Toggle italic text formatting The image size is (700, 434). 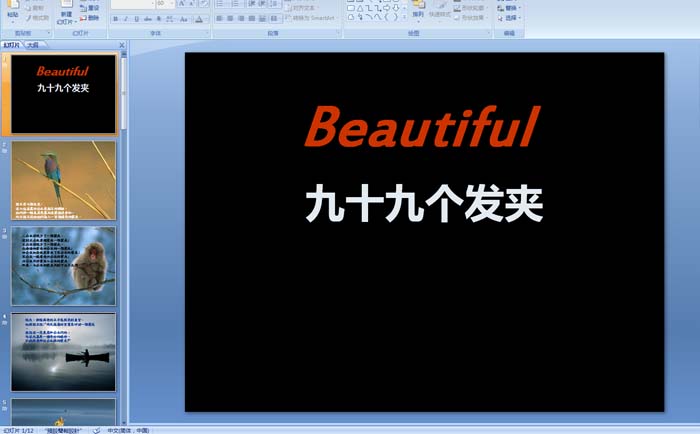pos(126,18)
